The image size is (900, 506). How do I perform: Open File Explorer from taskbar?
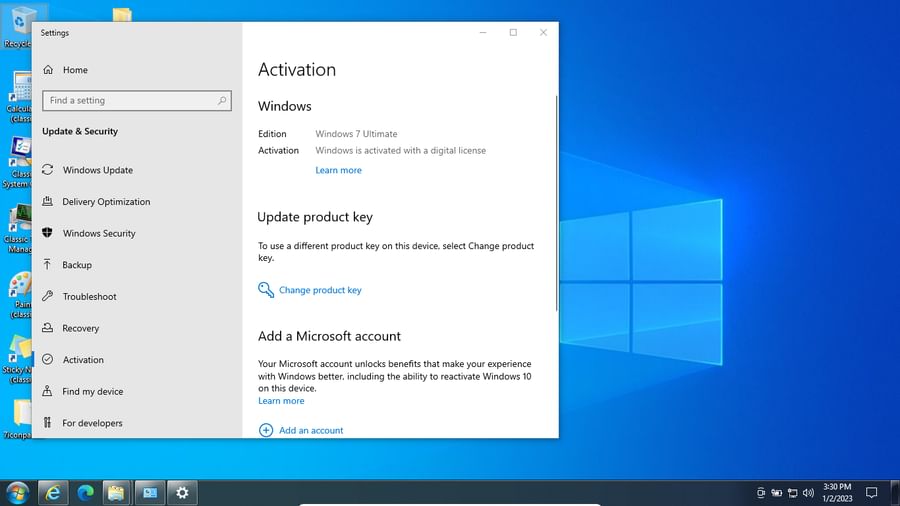(x=117, y=492)
